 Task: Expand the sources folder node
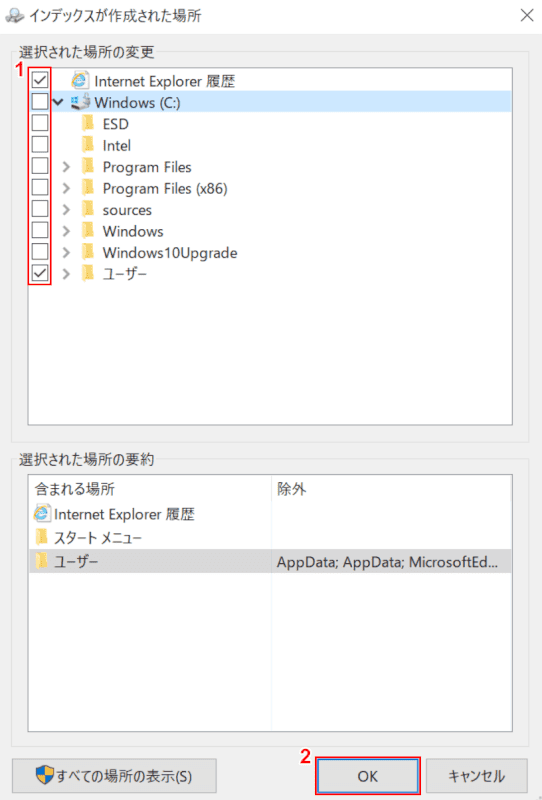click(x=66, y=210)
